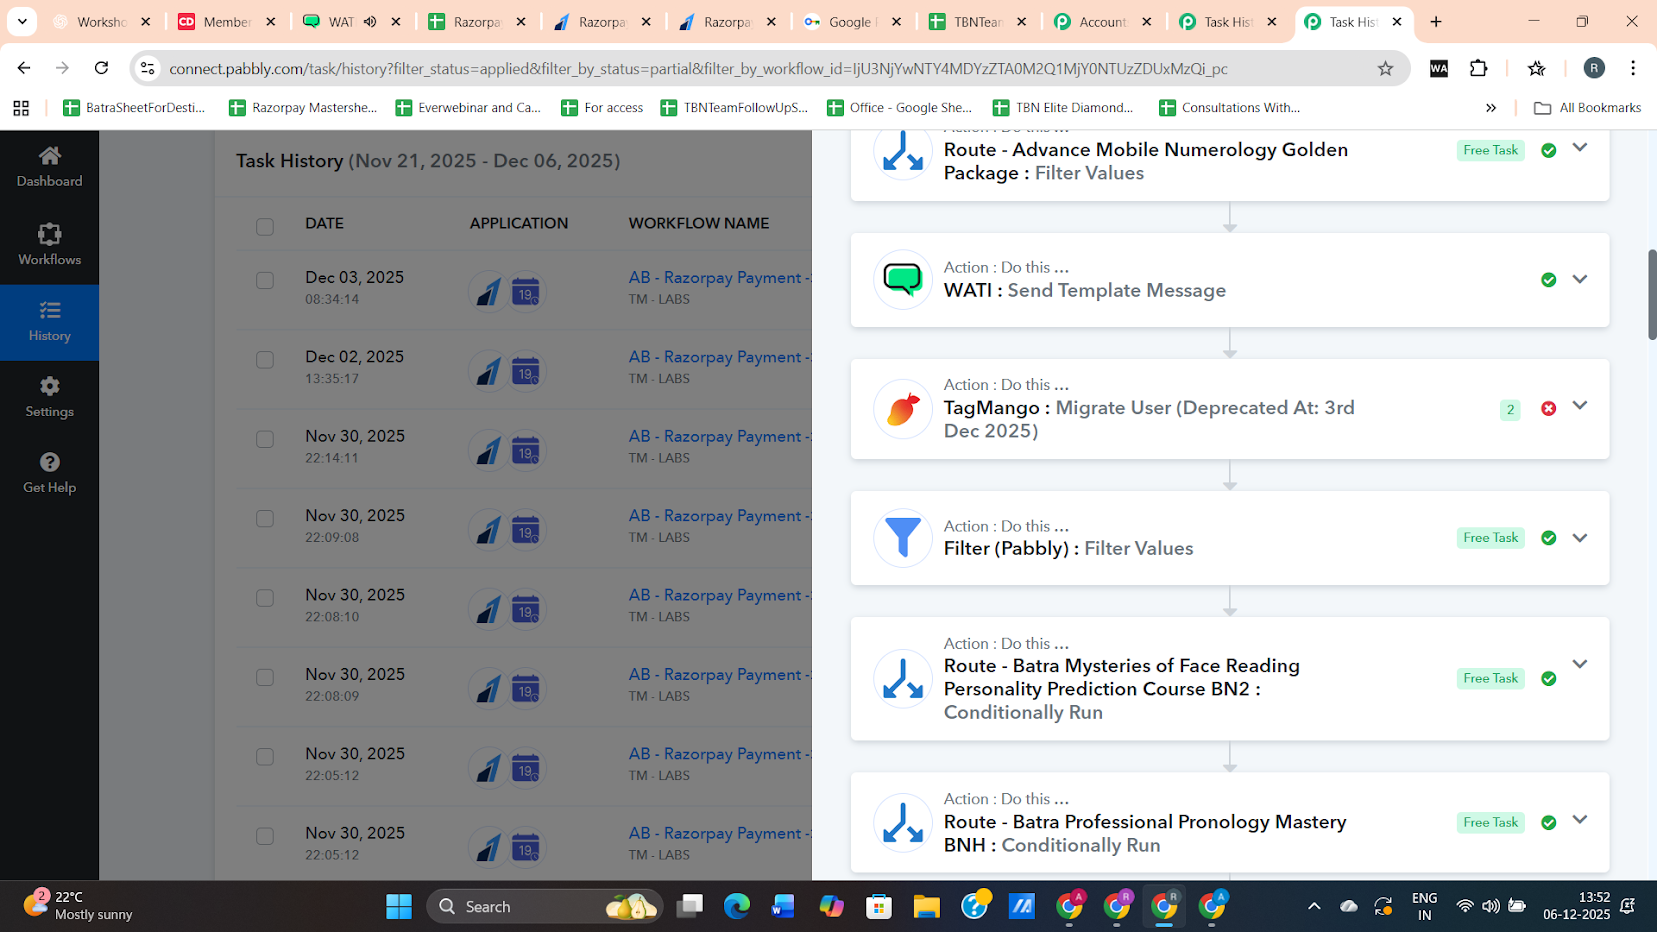
Task: Go to Workflows in the sidebar
Action: pyautogui.click(x=49, y=245)
